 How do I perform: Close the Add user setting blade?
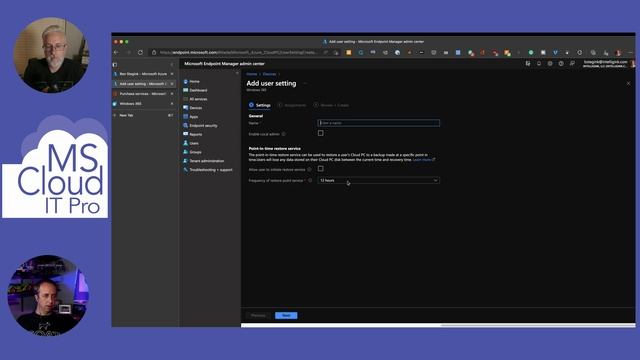[x=628, y=83]
